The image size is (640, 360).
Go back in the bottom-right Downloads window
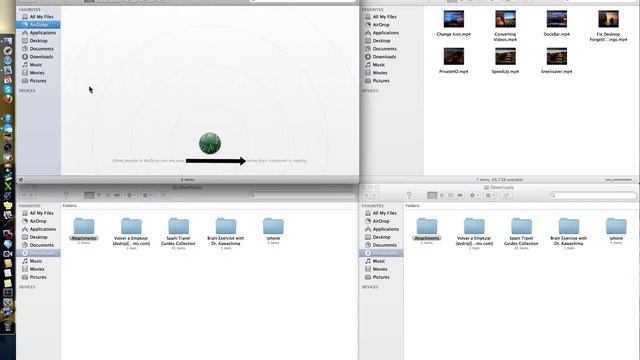(x=367, y=196)
